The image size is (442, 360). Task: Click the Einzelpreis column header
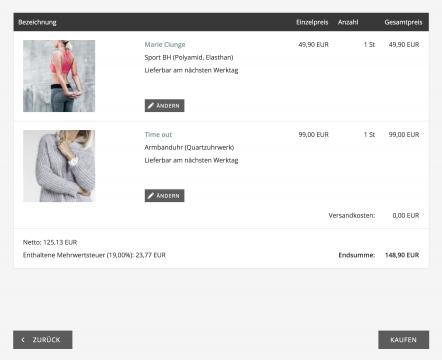tap(312, 22)
